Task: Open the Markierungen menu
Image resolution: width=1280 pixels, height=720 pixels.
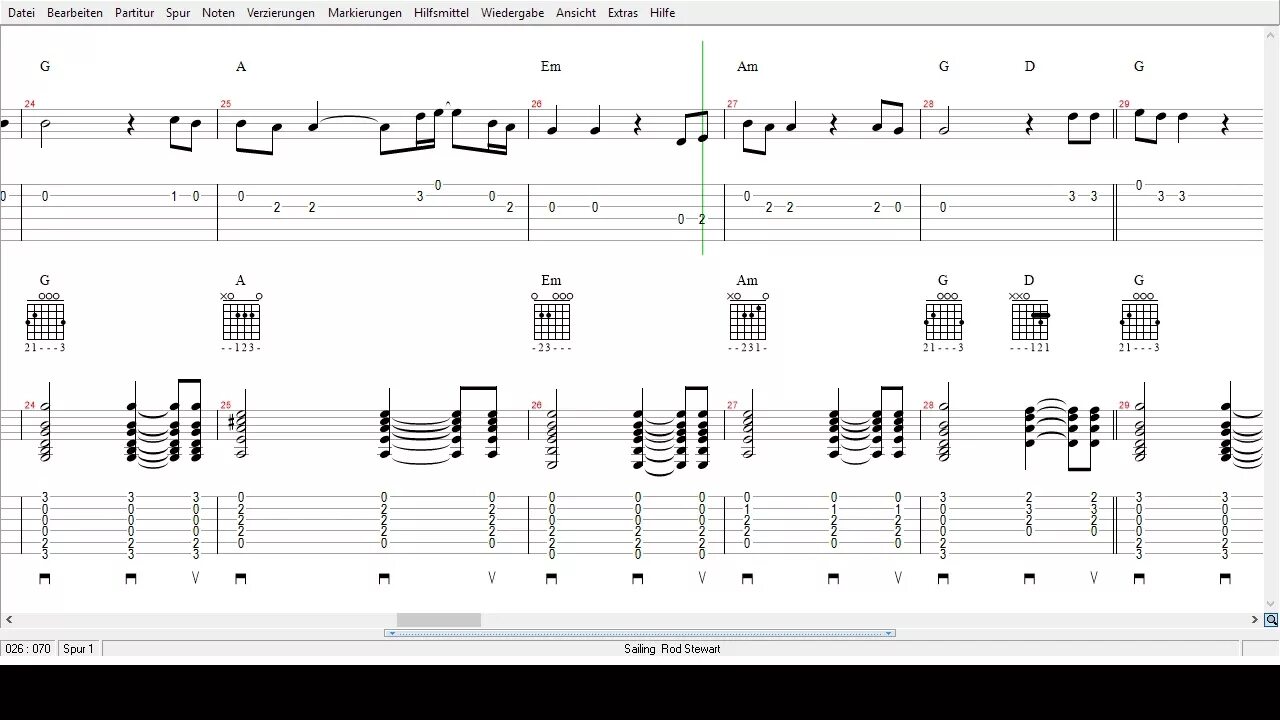Action: [x=365, y=13]
